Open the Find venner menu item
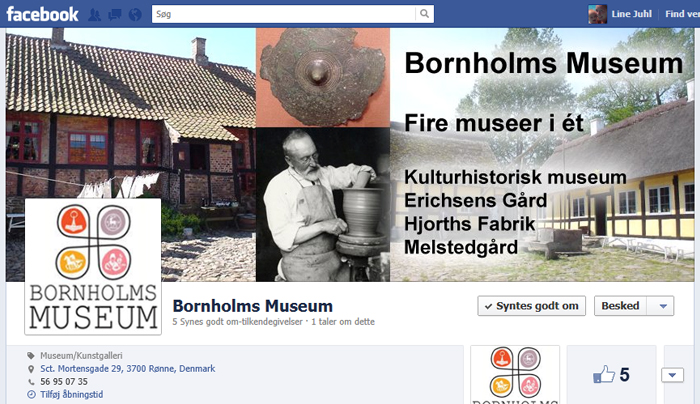 pyautogui.click(x=682, y=14)
